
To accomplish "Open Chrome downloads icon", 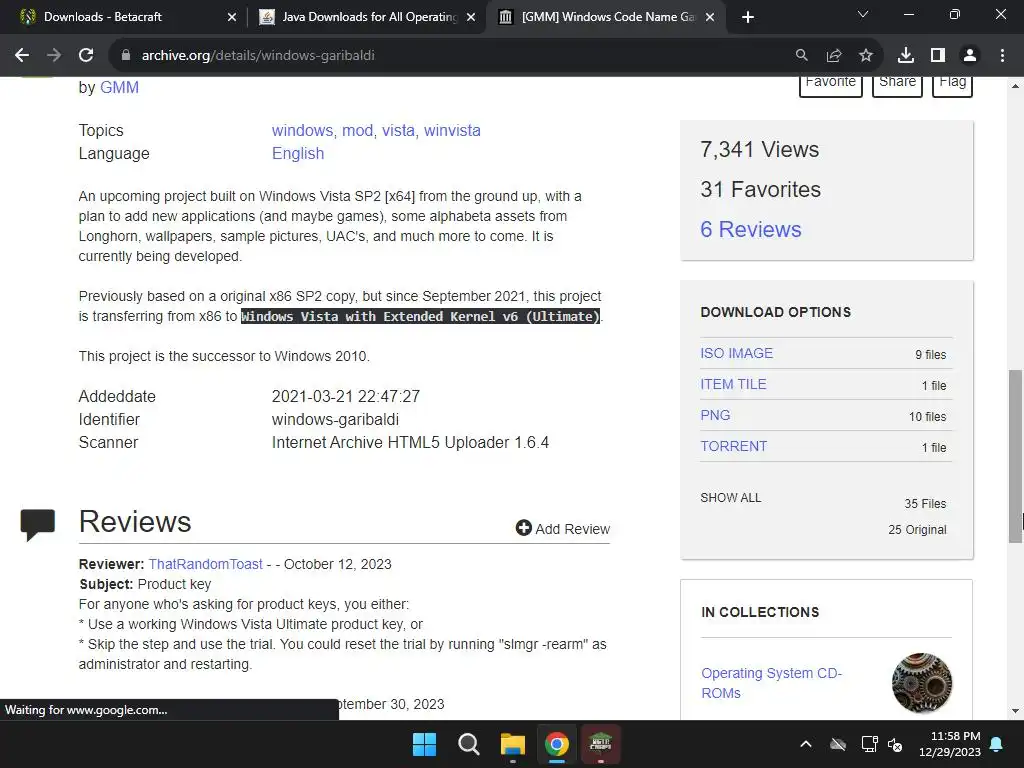I will point(906,56).
